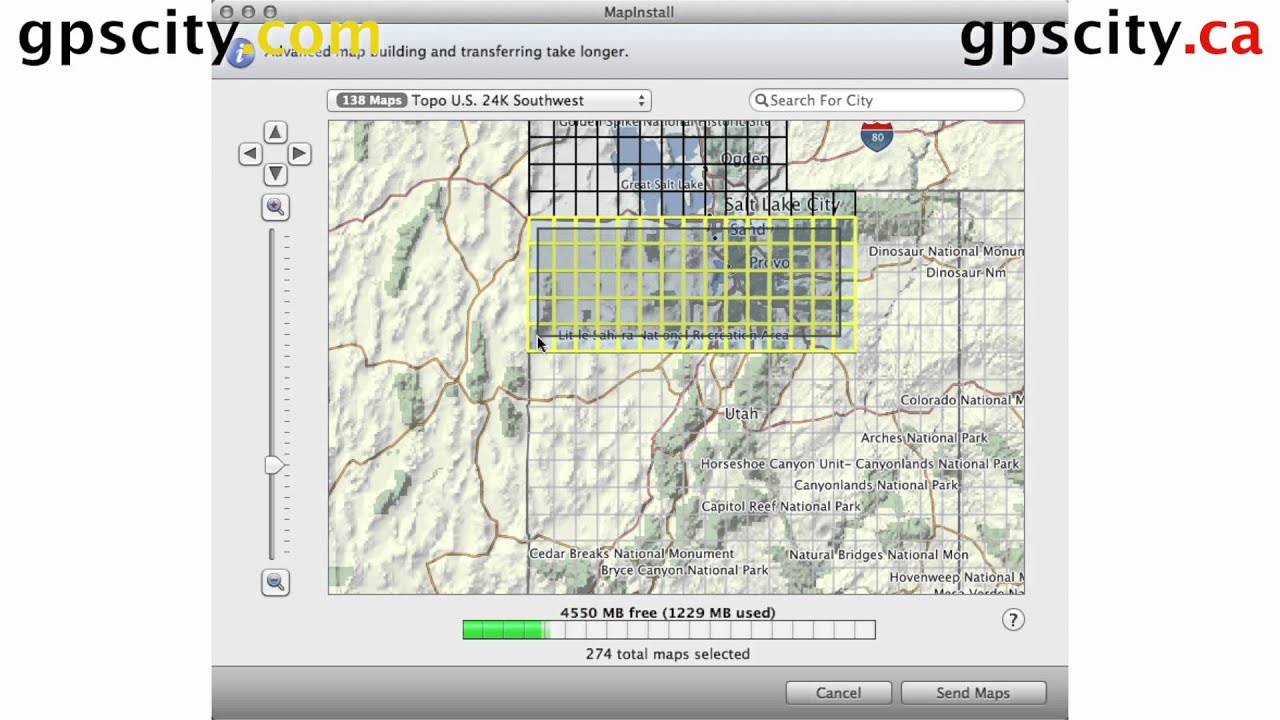Viewport: 1280px width, 720px height.
Task: Click the Sand label on the map
Action: point(747,230)
